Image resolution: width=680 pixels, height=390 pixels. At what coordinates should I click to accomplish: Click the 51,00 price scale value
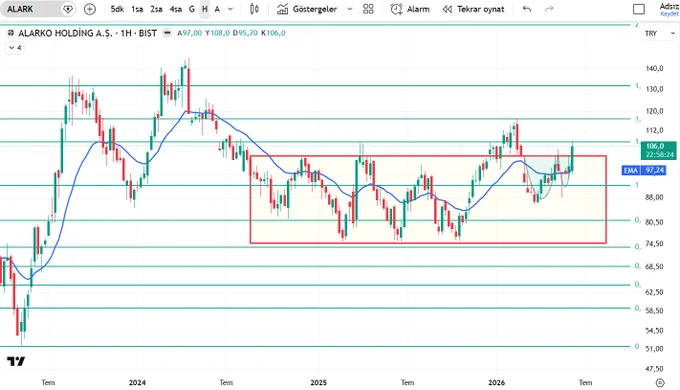click(x=654, y=349)
